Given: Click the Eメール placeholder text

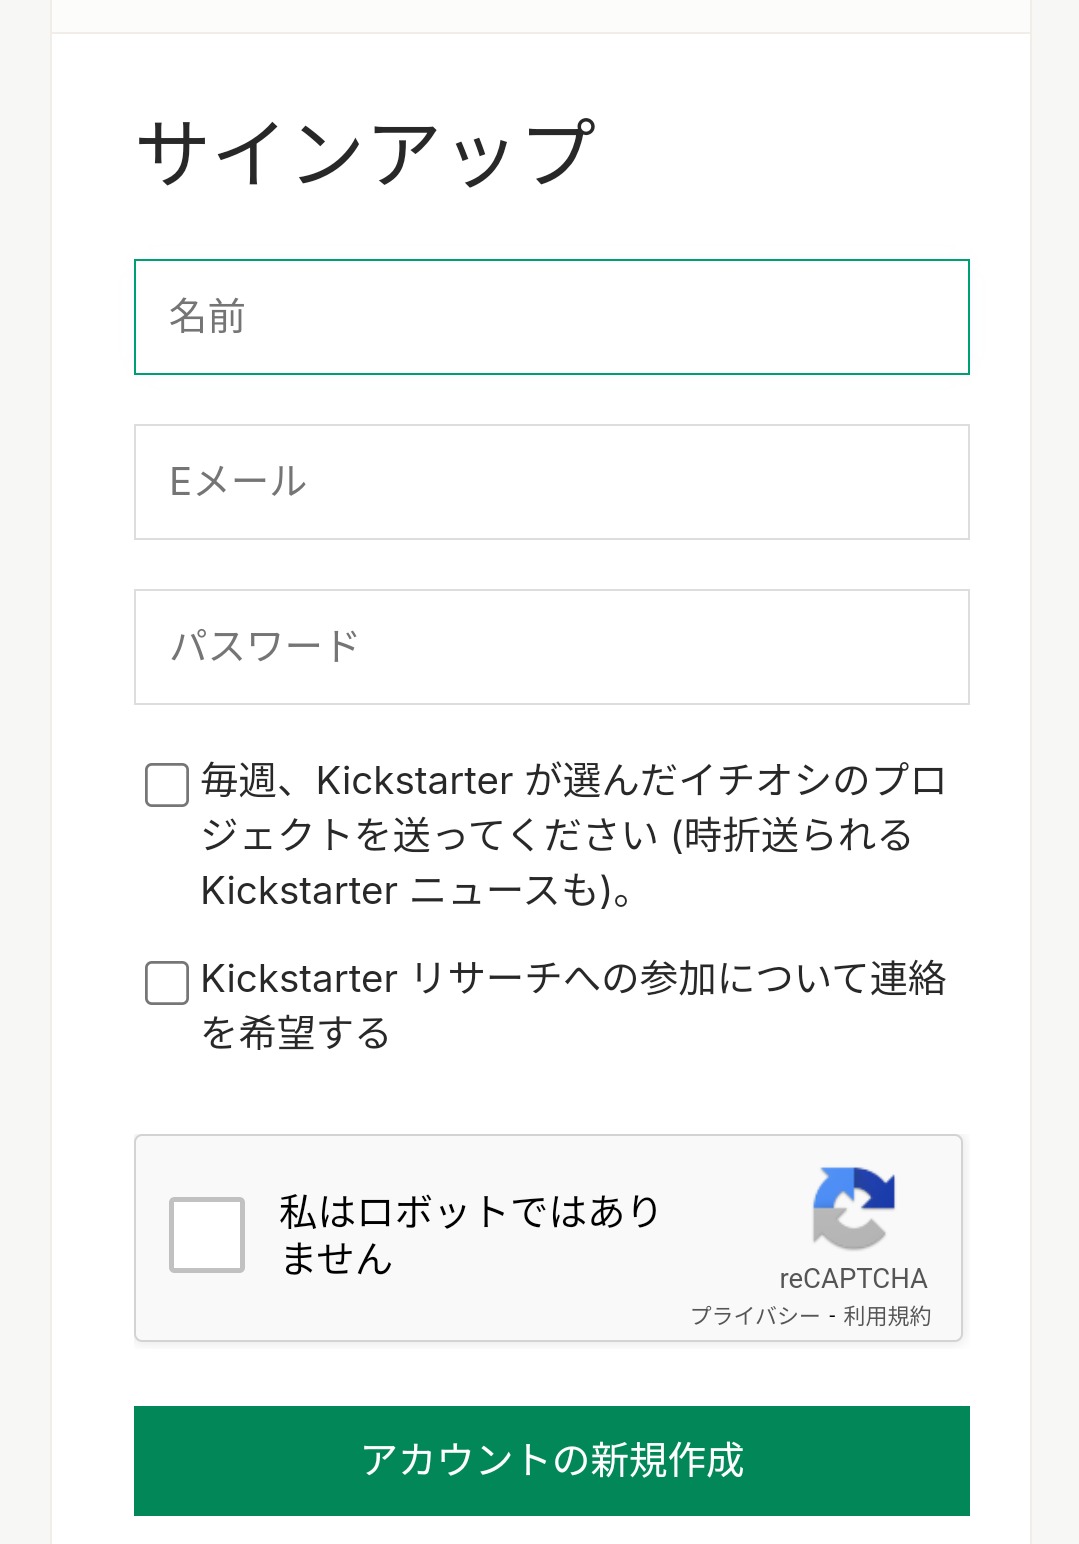Looking at the screenshot, I should pos(238,481).
